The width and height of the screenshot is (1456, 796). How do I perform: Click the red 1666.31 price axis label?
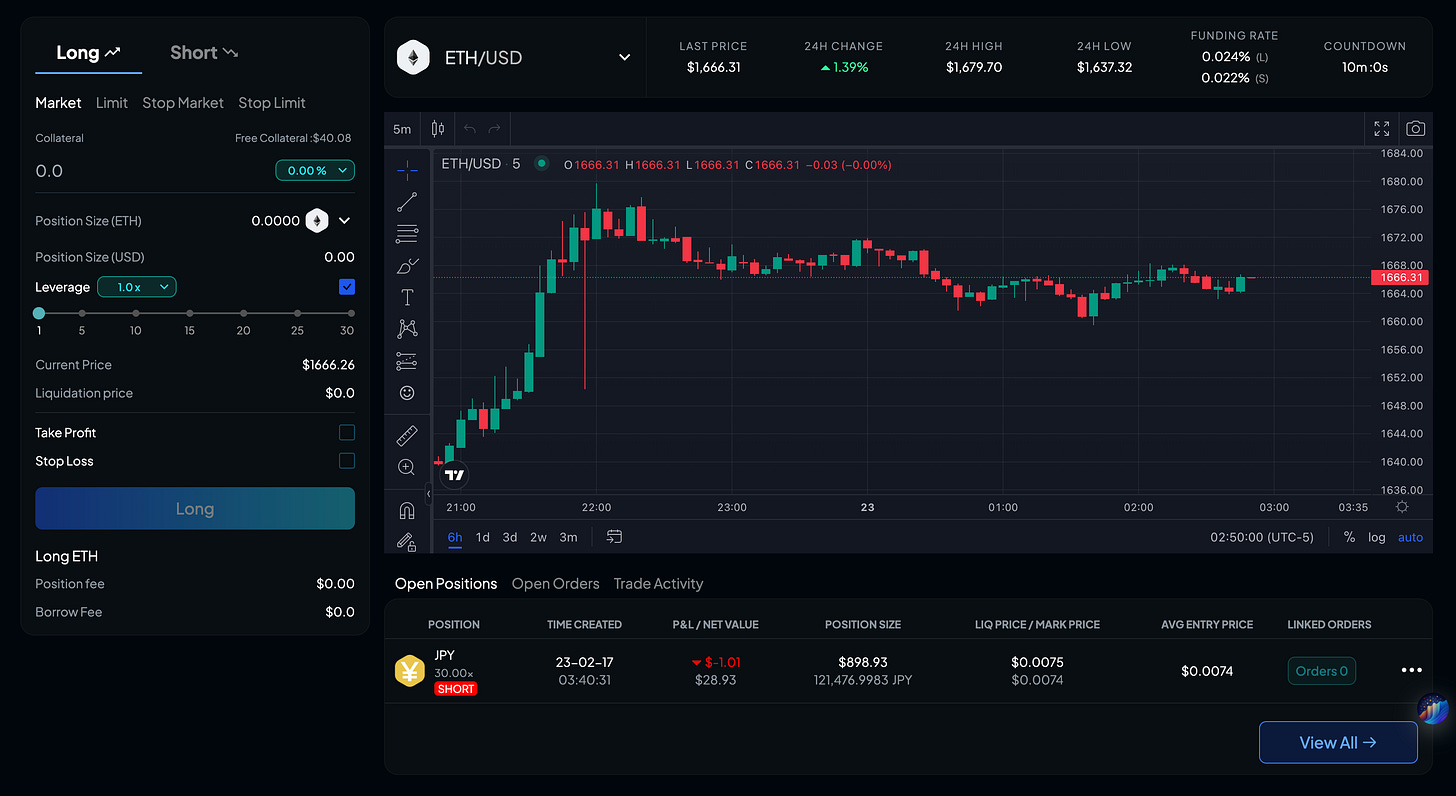[1398, 277]
